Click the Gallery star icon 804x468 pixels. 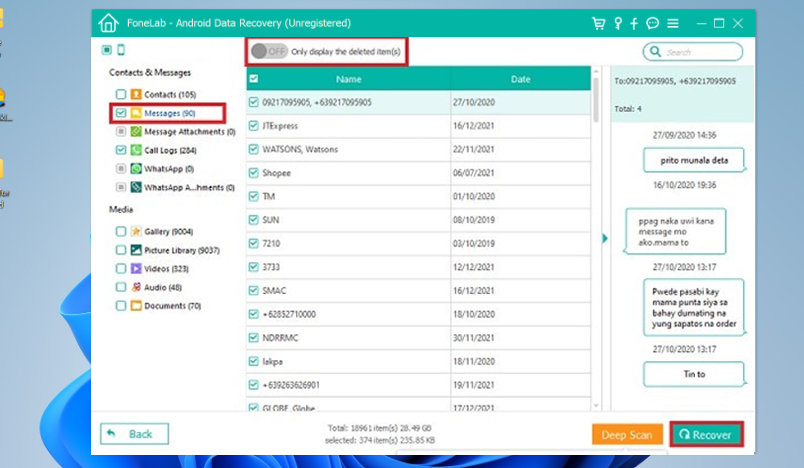[x=136, y=231]
